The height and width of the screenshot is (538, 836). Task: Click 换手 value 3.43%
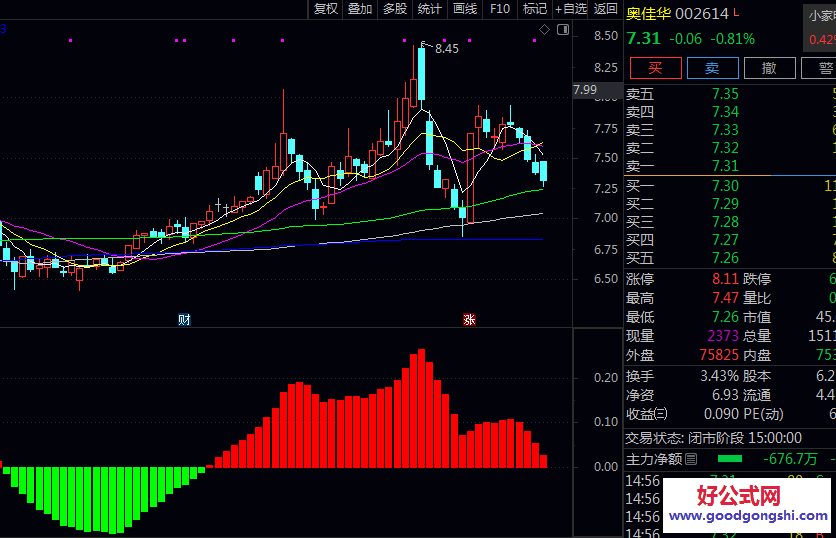click(720, 376)
